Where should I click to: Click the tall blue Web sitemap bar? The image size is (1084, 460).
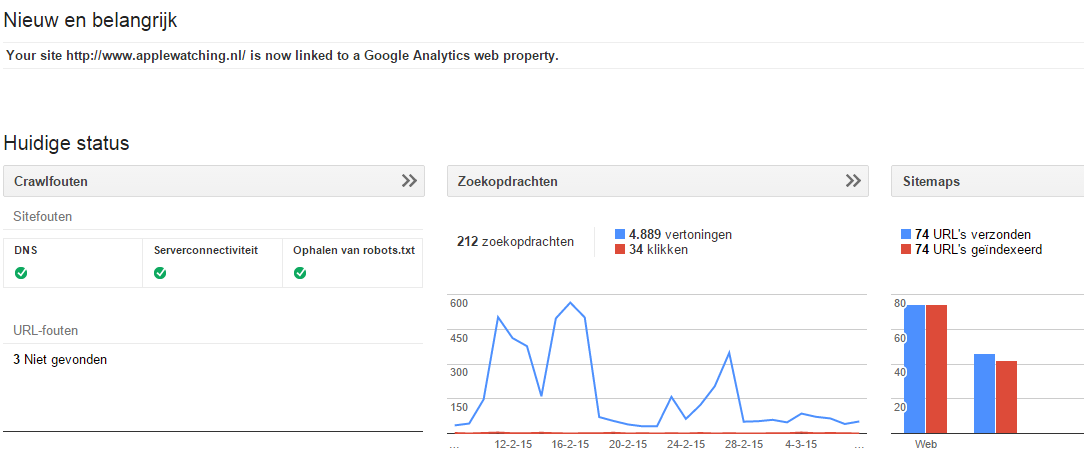click(914, 369)
